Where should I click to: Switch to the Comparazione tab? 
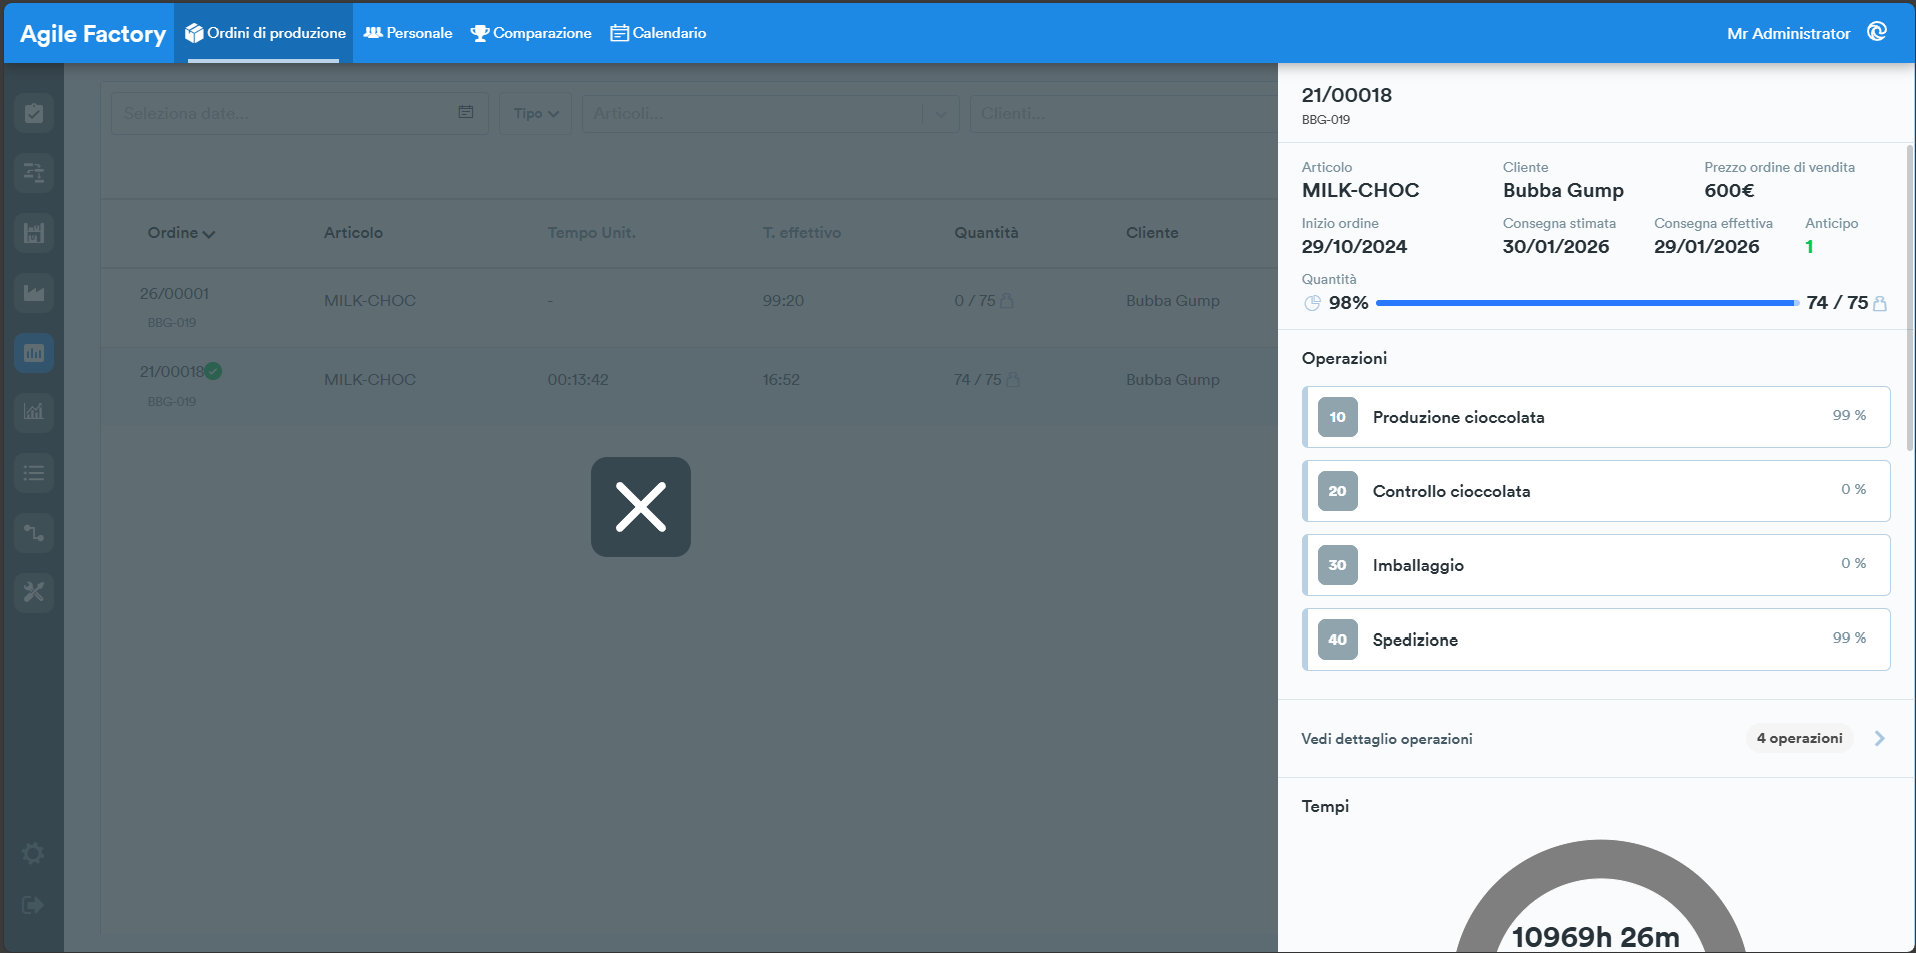pos(531,33)
